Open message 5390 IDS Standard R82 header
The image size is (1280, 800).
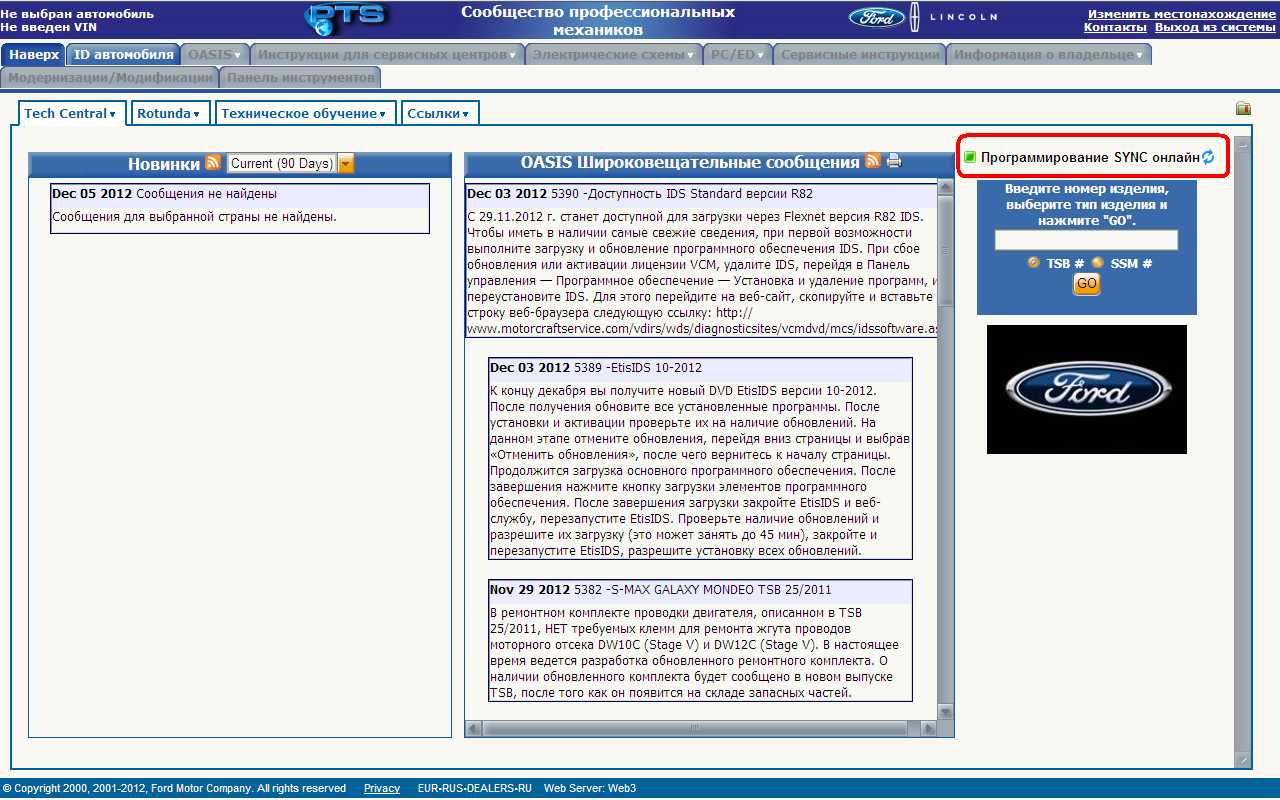(701, 194)
